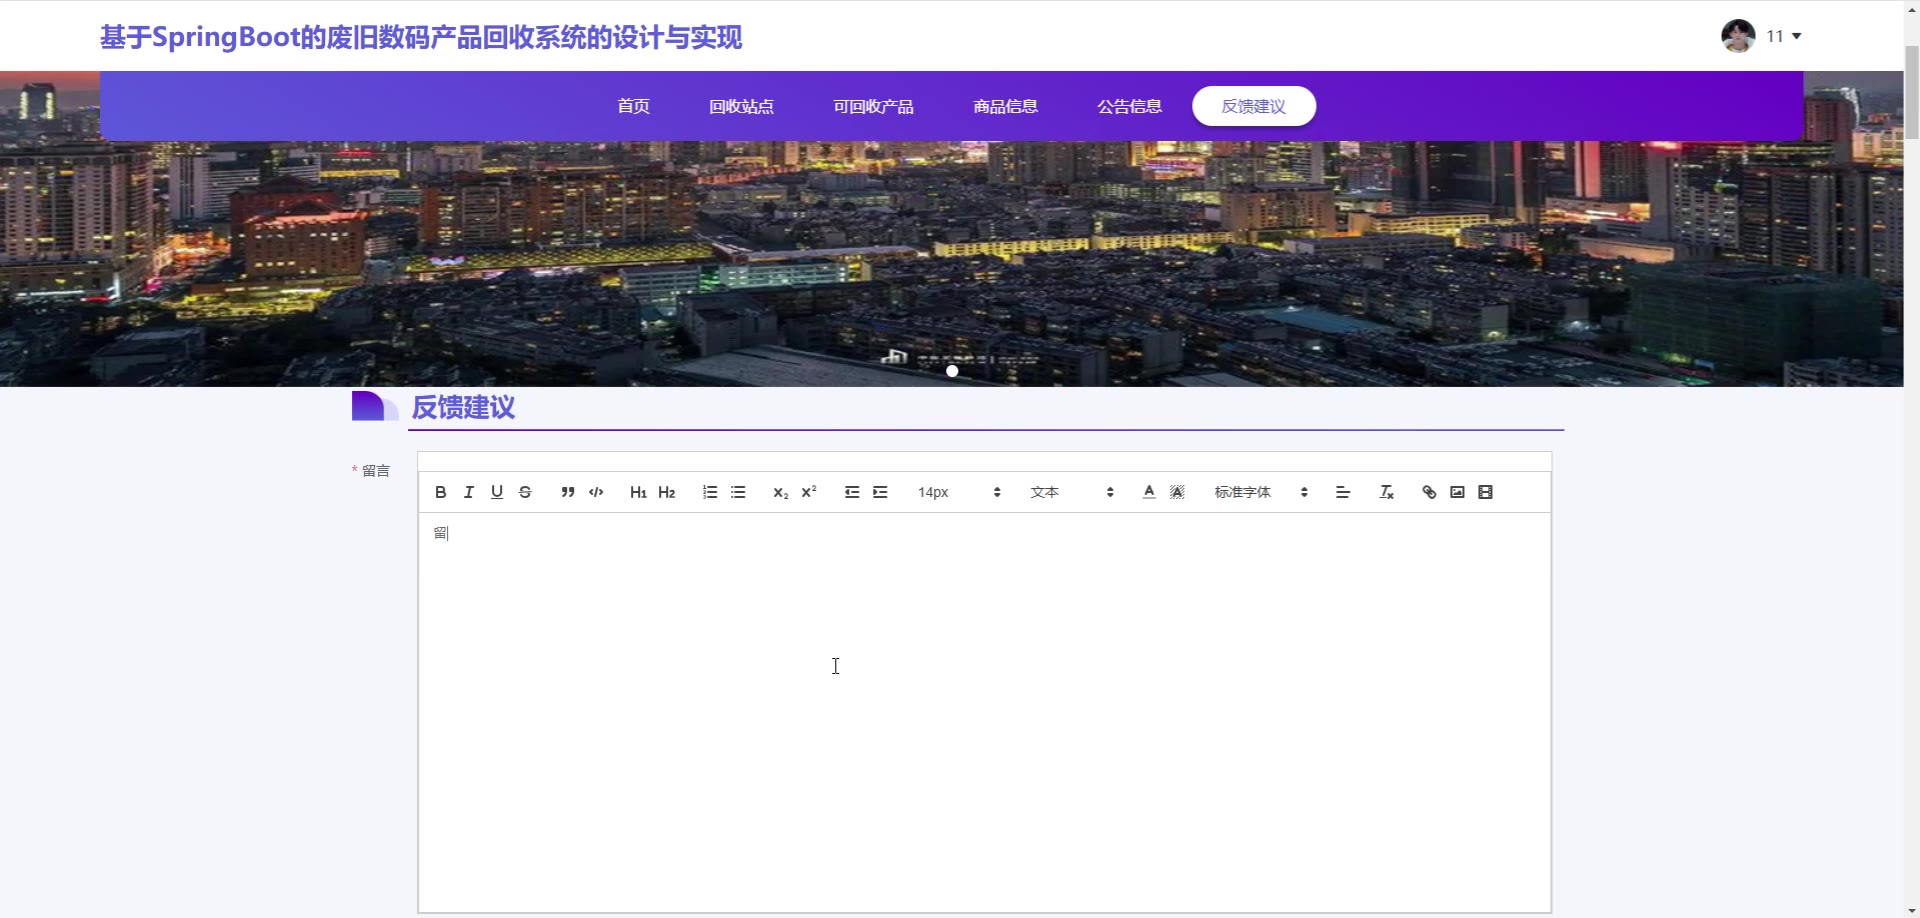The image size is (1920, 918).
Task: Insert an image using the image icon
Action: 1457,492
